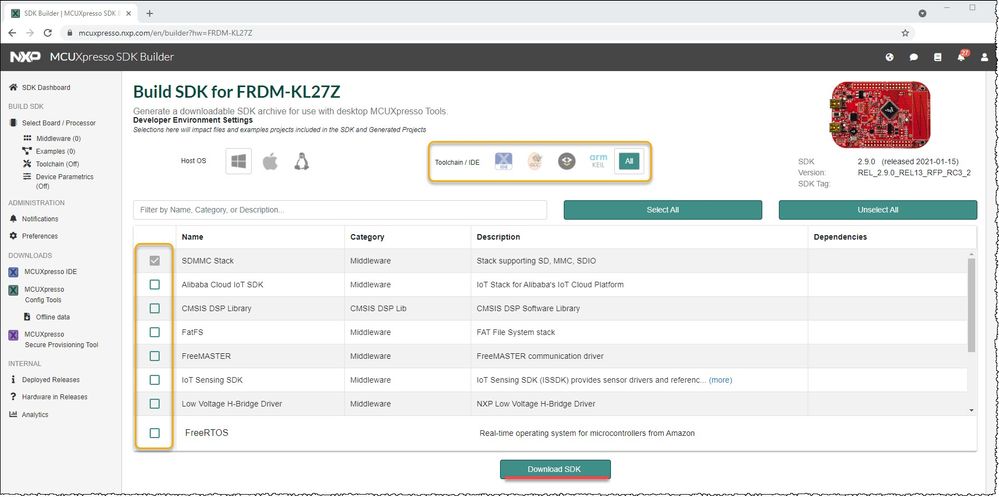Go forward in browser
The width and height of the screenshot is (999, 497).
(30, 32)
